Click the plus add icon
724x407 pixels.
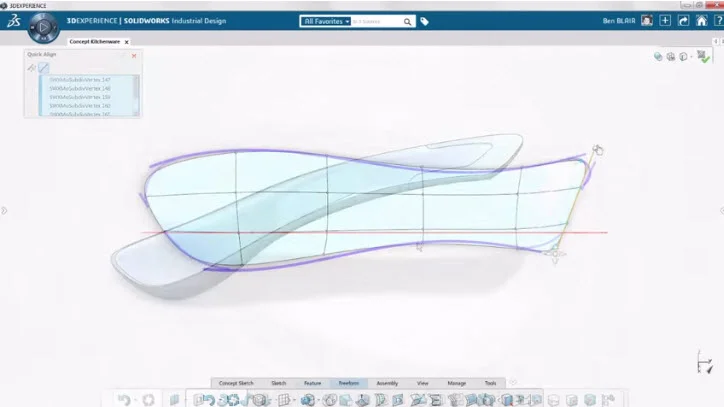[x=665, y=21]
